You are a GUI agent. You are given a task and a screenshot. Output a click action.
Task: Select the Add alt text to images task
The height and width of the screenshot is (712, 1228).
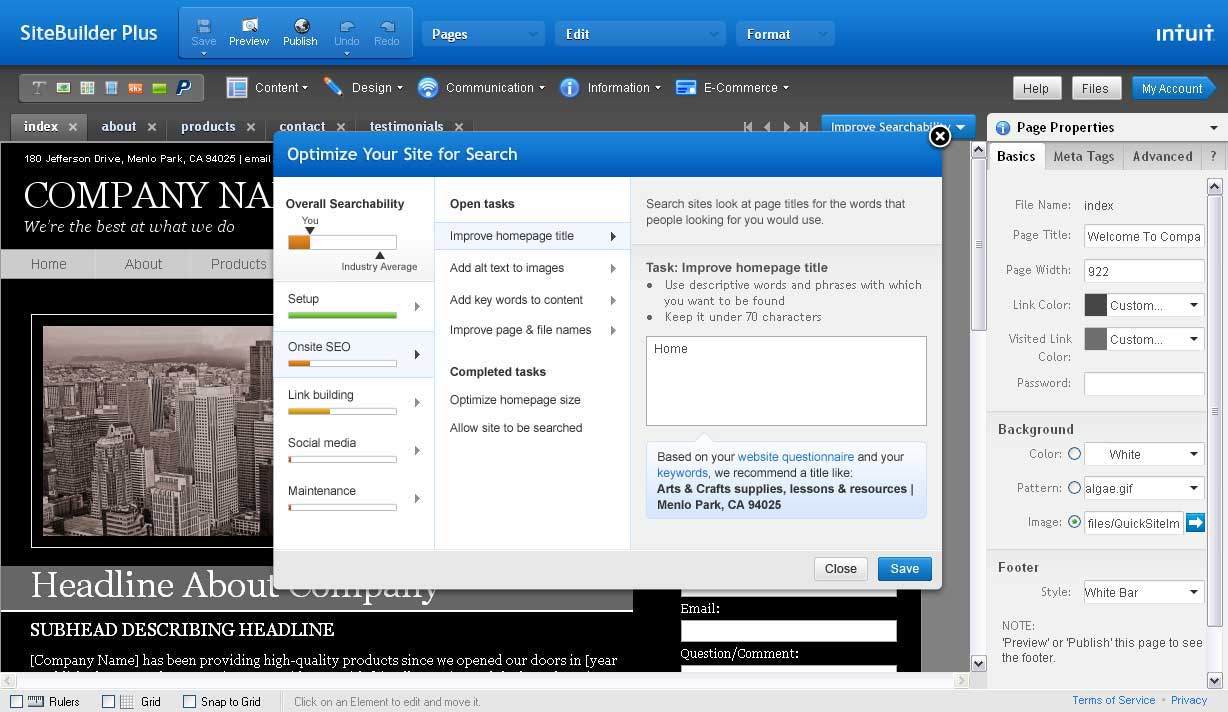point(532,268)
